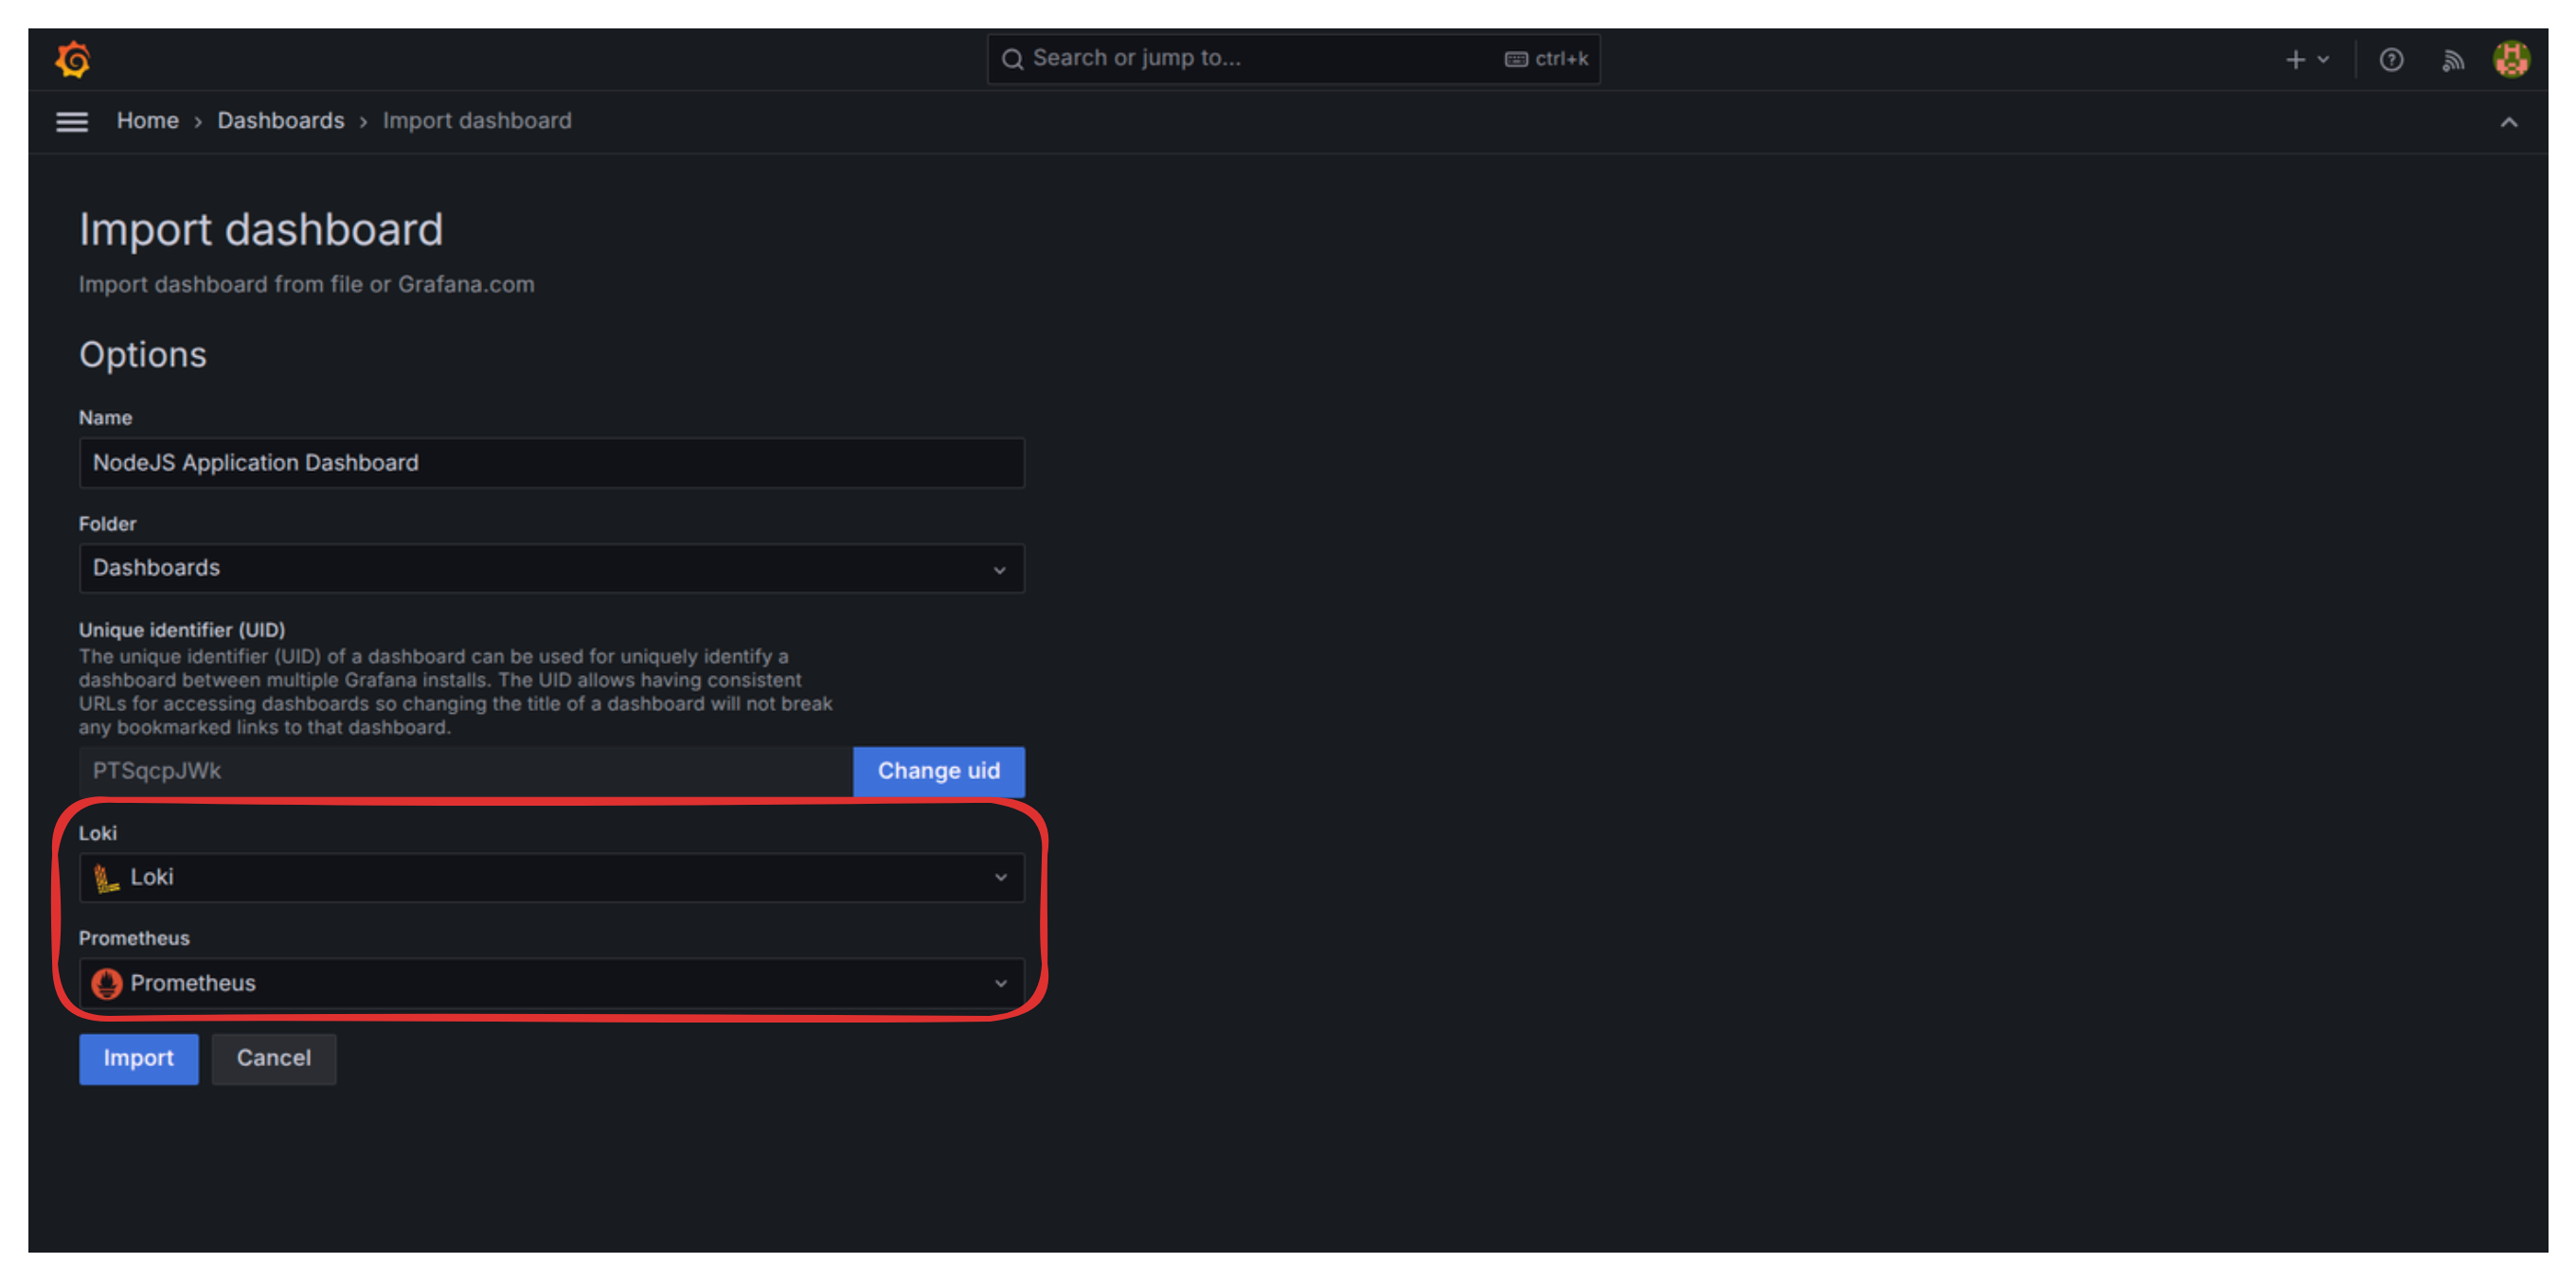The height and width of the screenshot is (1281, 2576).
Task: Click the search magnifier icon
Action: [x=1012, y=59]
